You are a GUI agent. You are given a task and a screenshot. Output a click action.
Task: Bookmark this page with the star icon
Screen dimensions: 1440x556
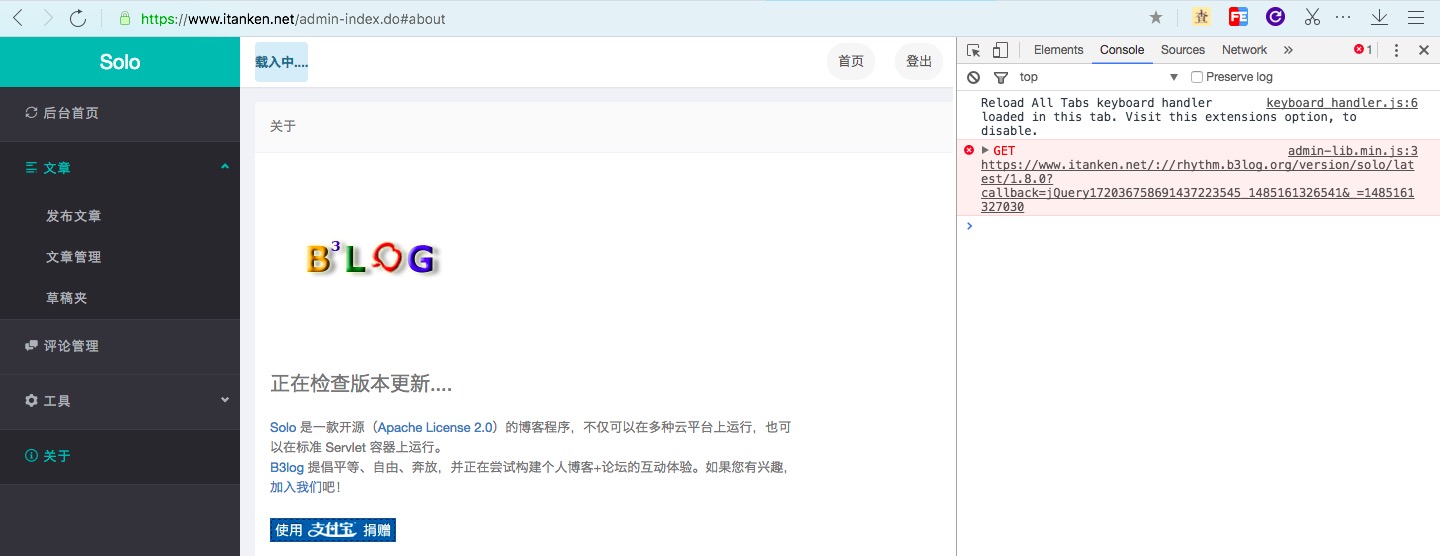(1156, 17)
